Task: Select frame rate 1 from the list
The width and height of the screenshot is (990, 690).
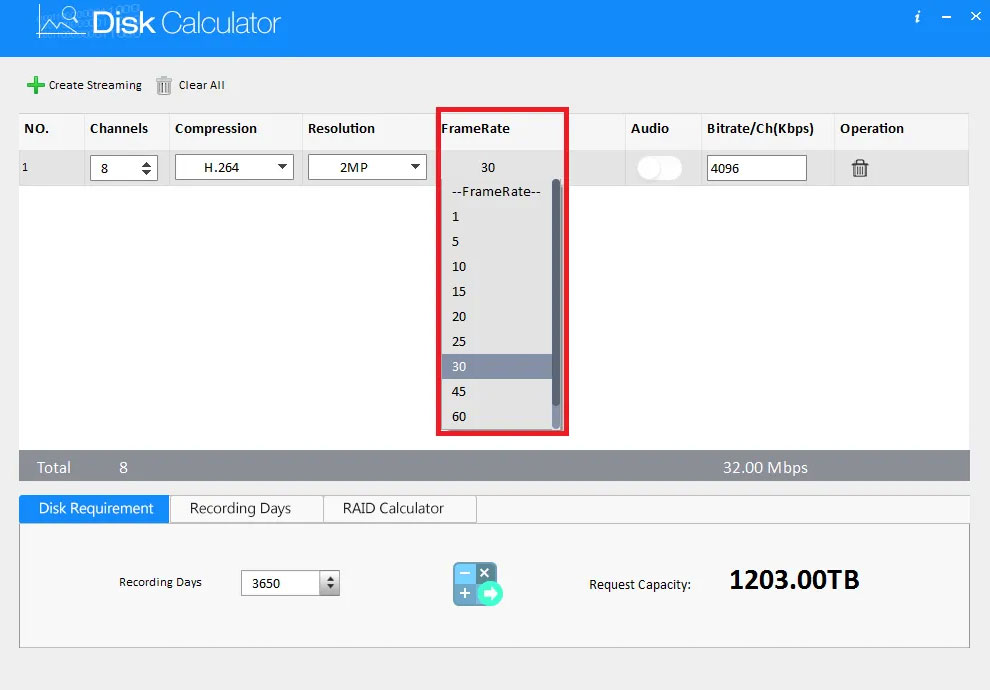Action: click(497, 217)
